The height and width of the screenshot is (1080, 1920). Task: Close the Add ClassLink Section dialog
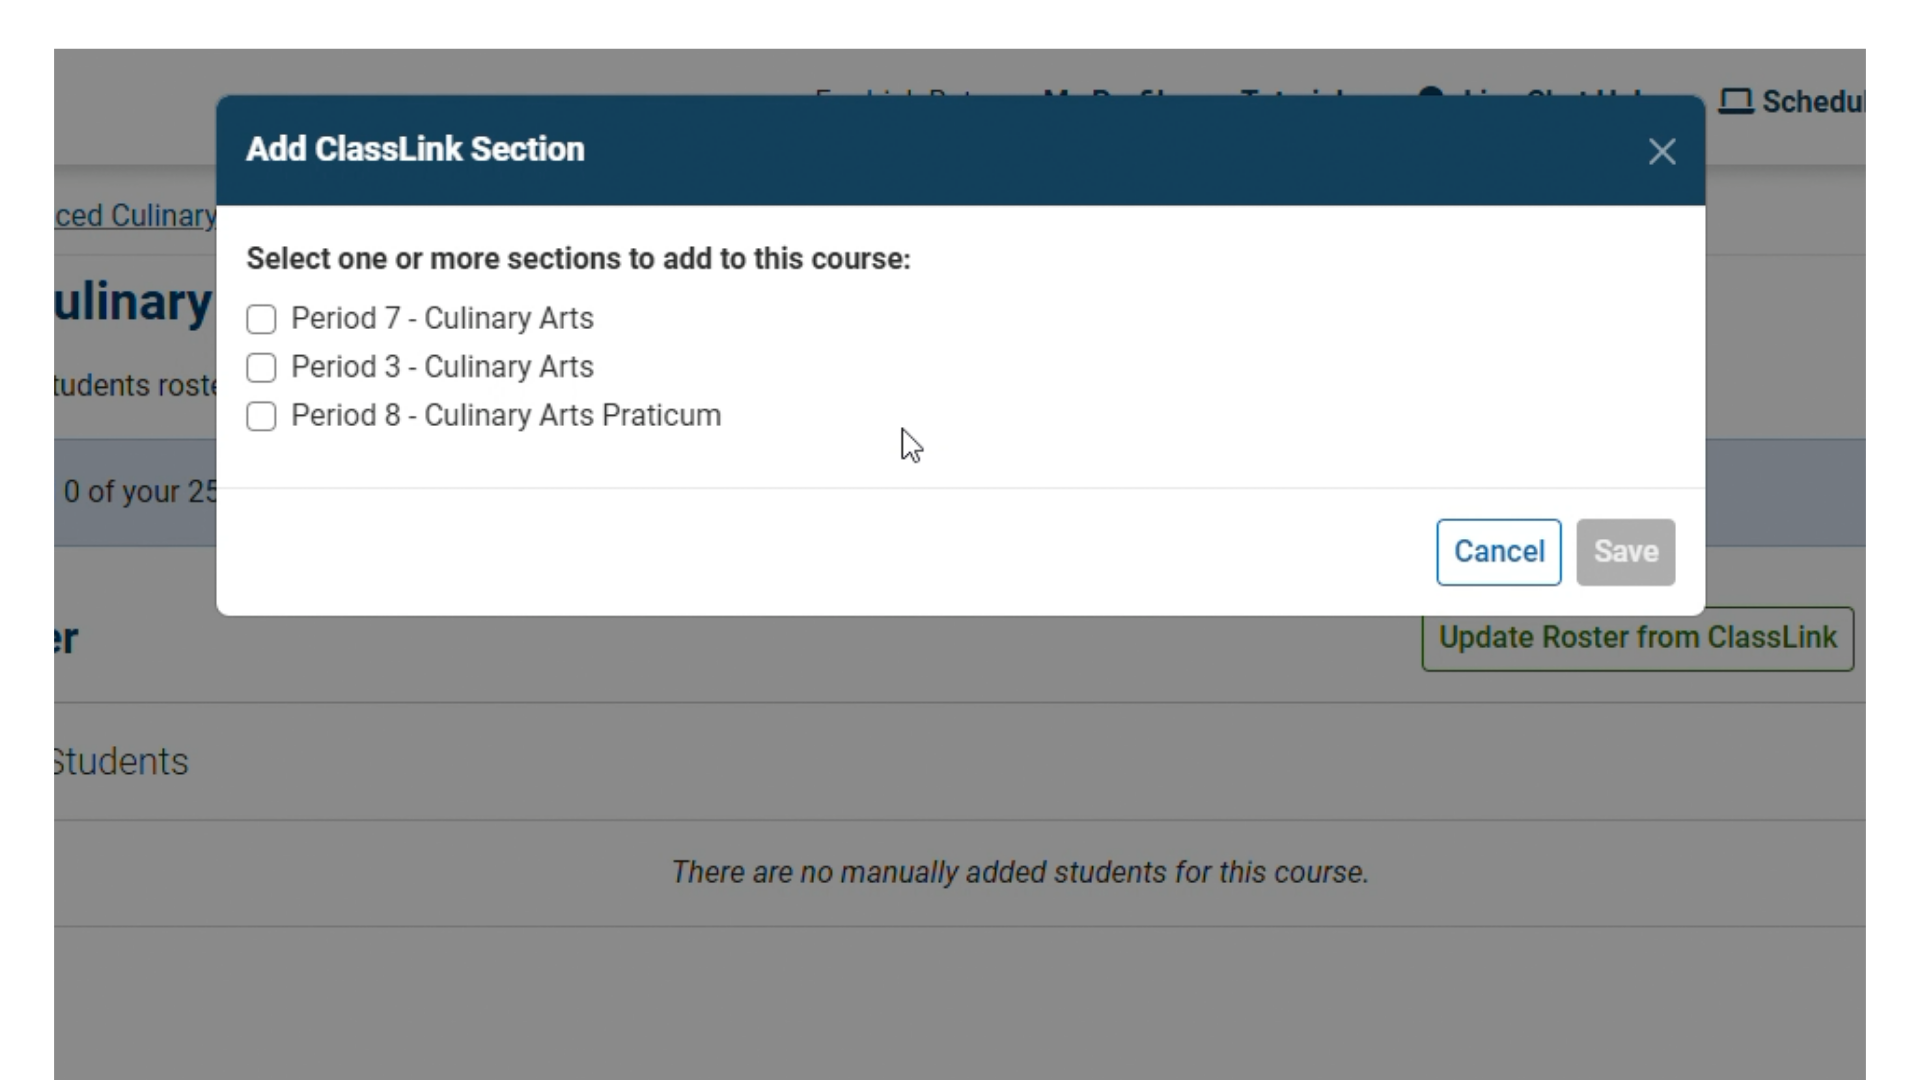1661,152
